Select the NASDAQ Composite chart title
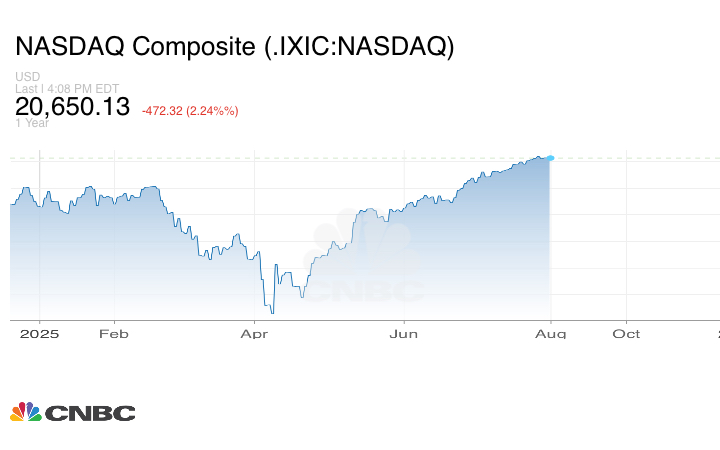This screenshot has height=450, width=720. (234, 47)
